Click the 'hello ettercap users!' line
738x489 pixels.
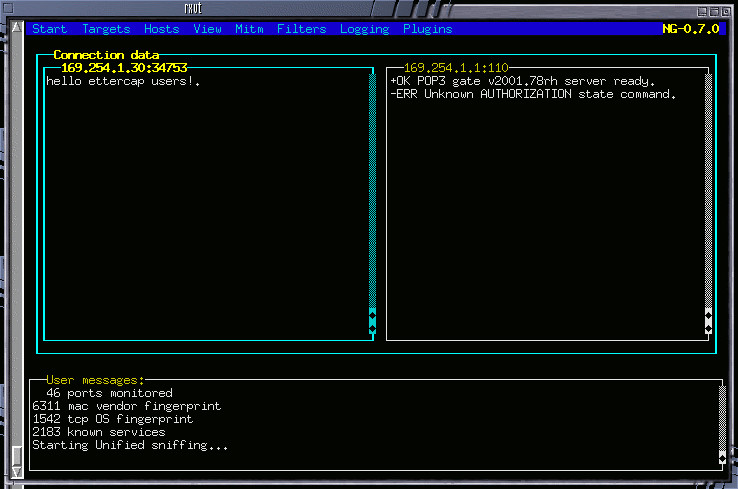123,81
